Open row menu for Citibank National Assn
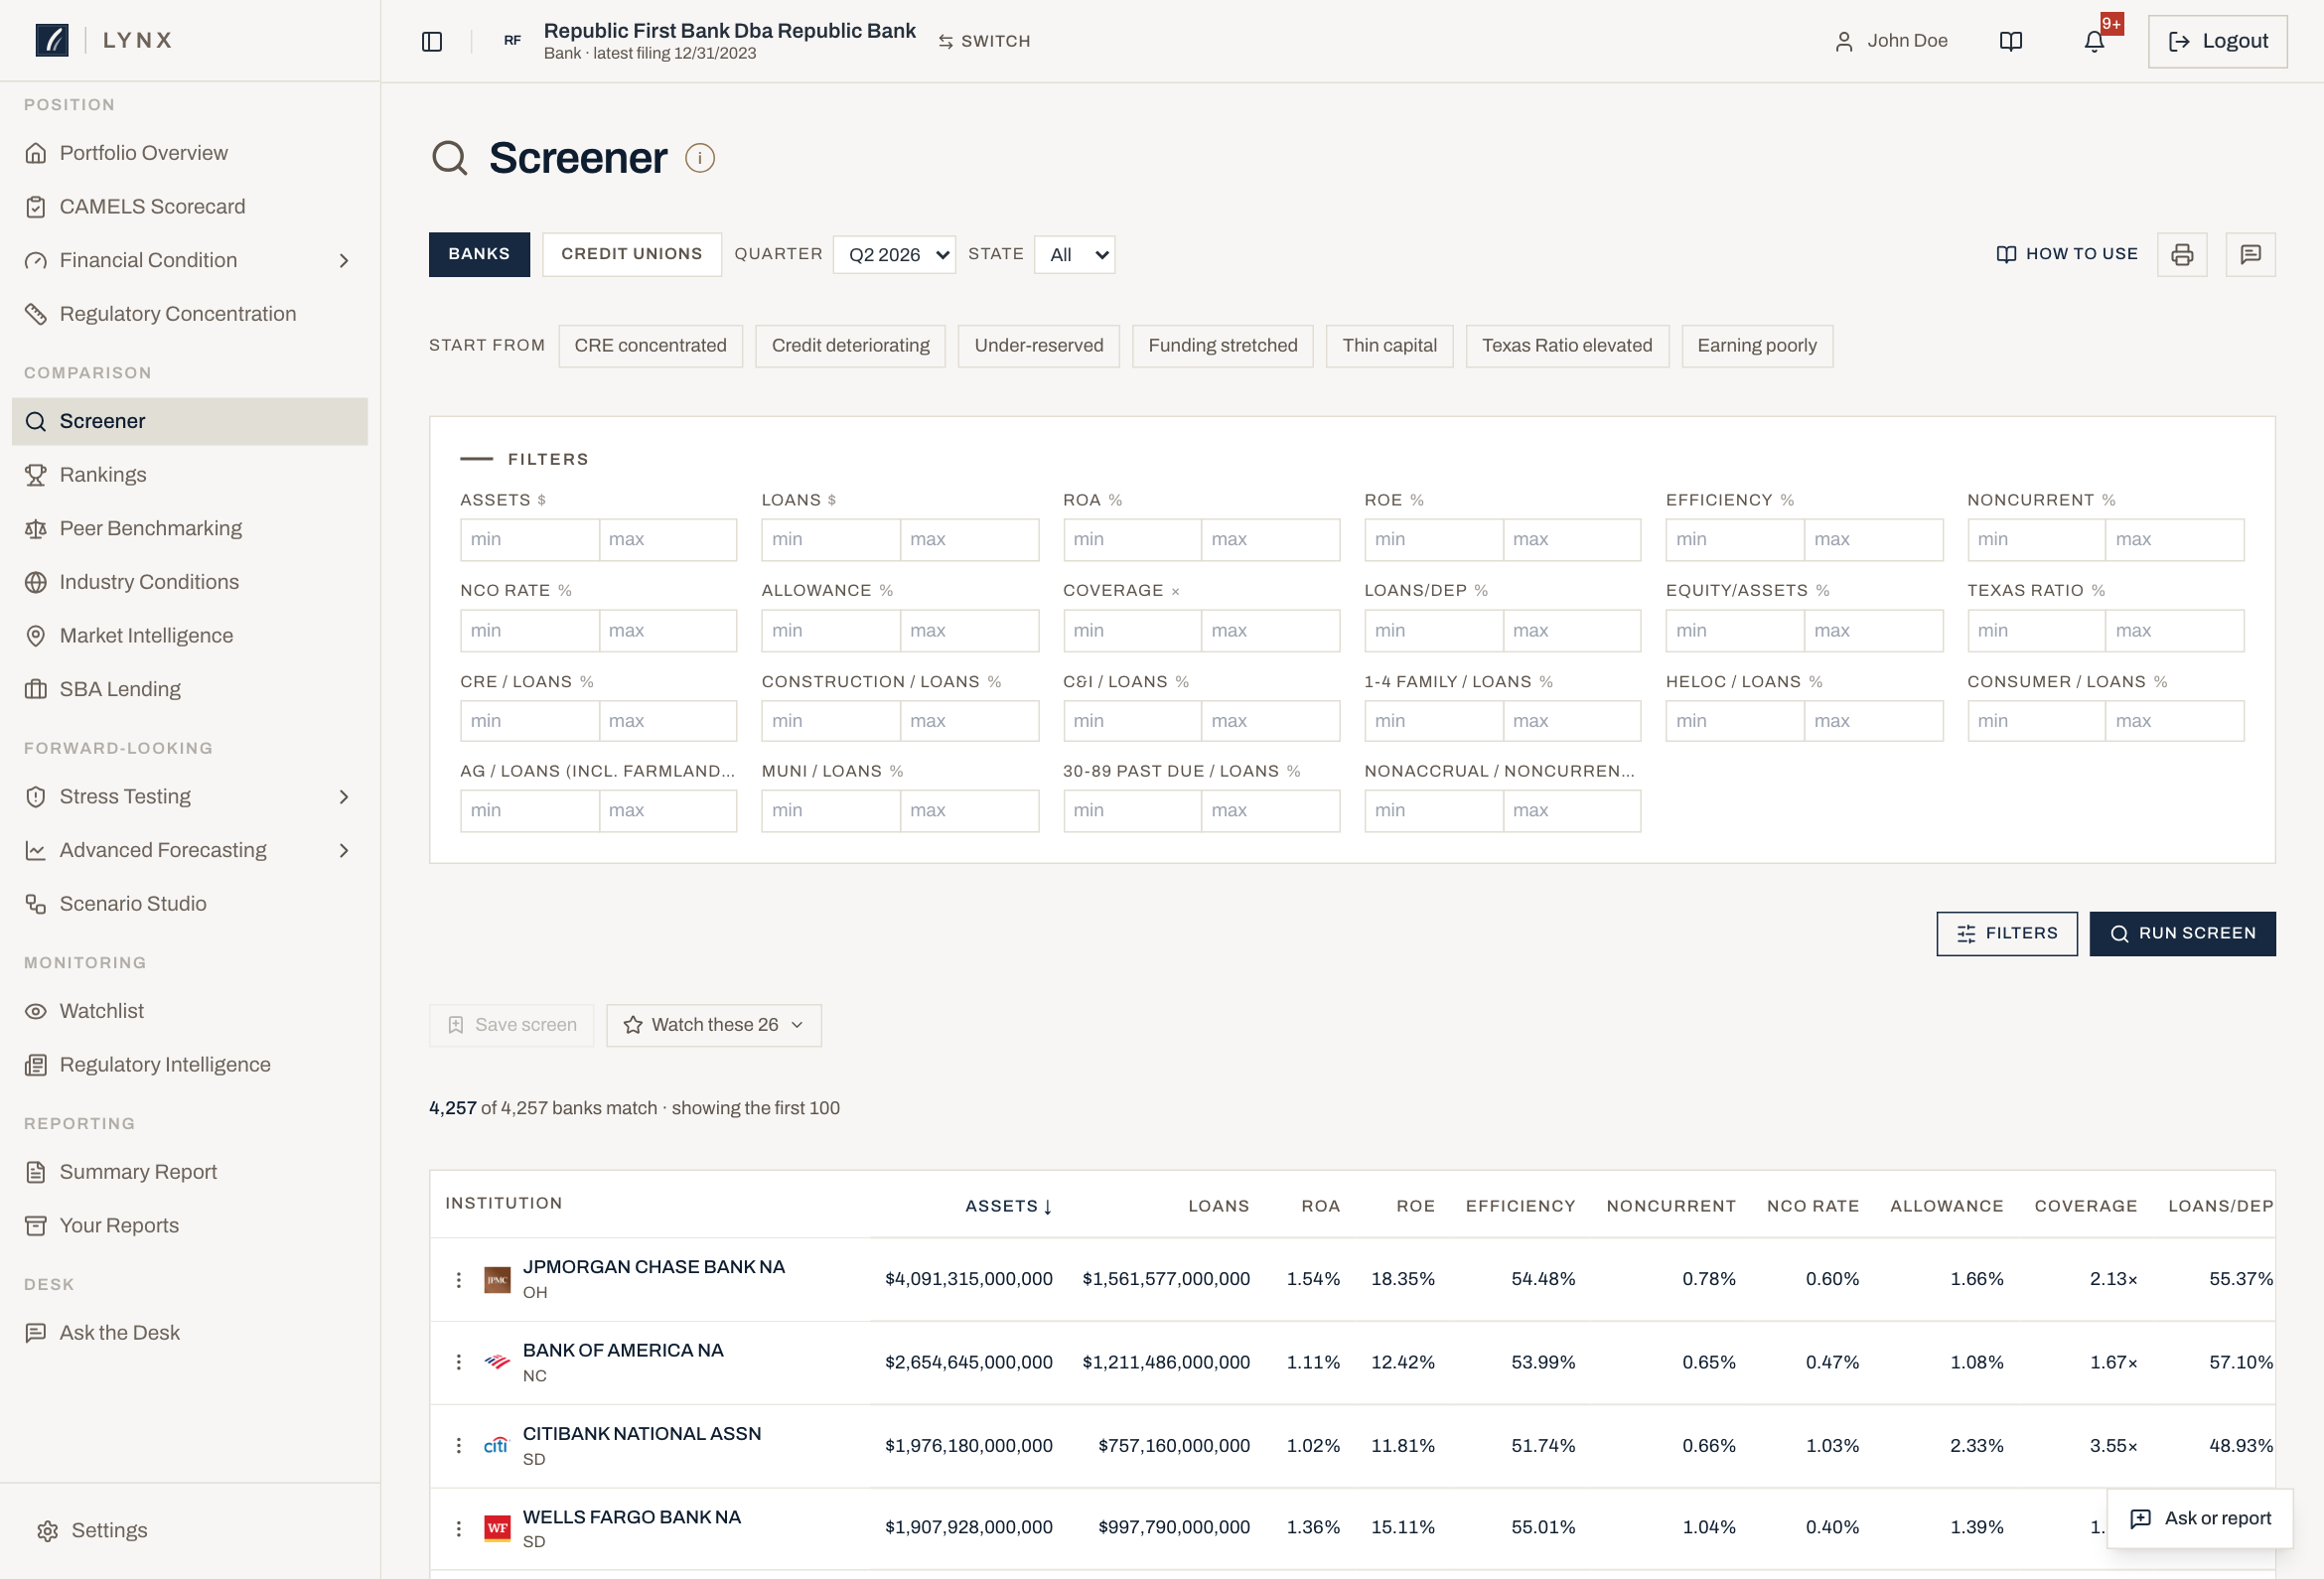The width and height of the screenshot is (2324, 1579). pos(459,1445)
